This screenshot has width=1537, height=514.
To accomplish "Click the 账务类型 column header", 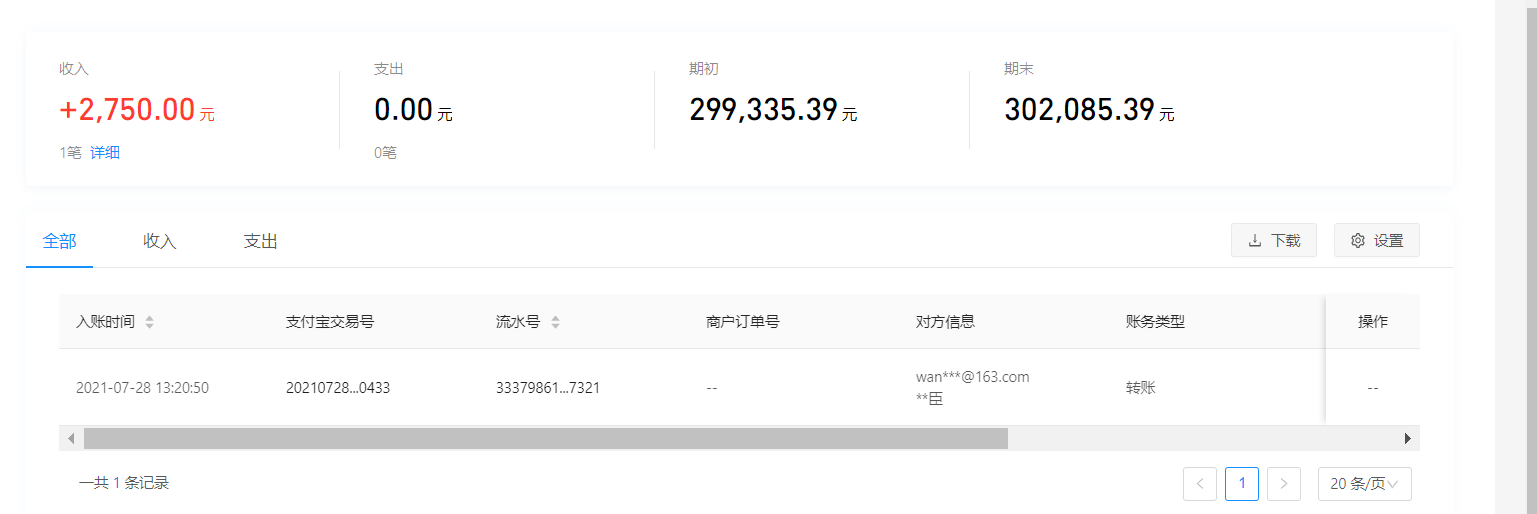I will click(x=1155, y=322).
